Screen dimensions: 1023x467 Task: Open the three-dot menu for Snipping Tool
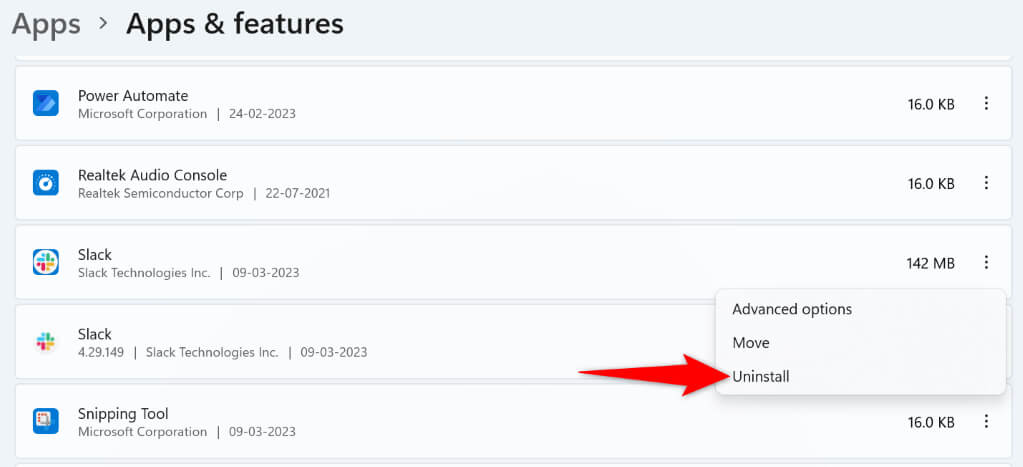click(x=986, y=422)
